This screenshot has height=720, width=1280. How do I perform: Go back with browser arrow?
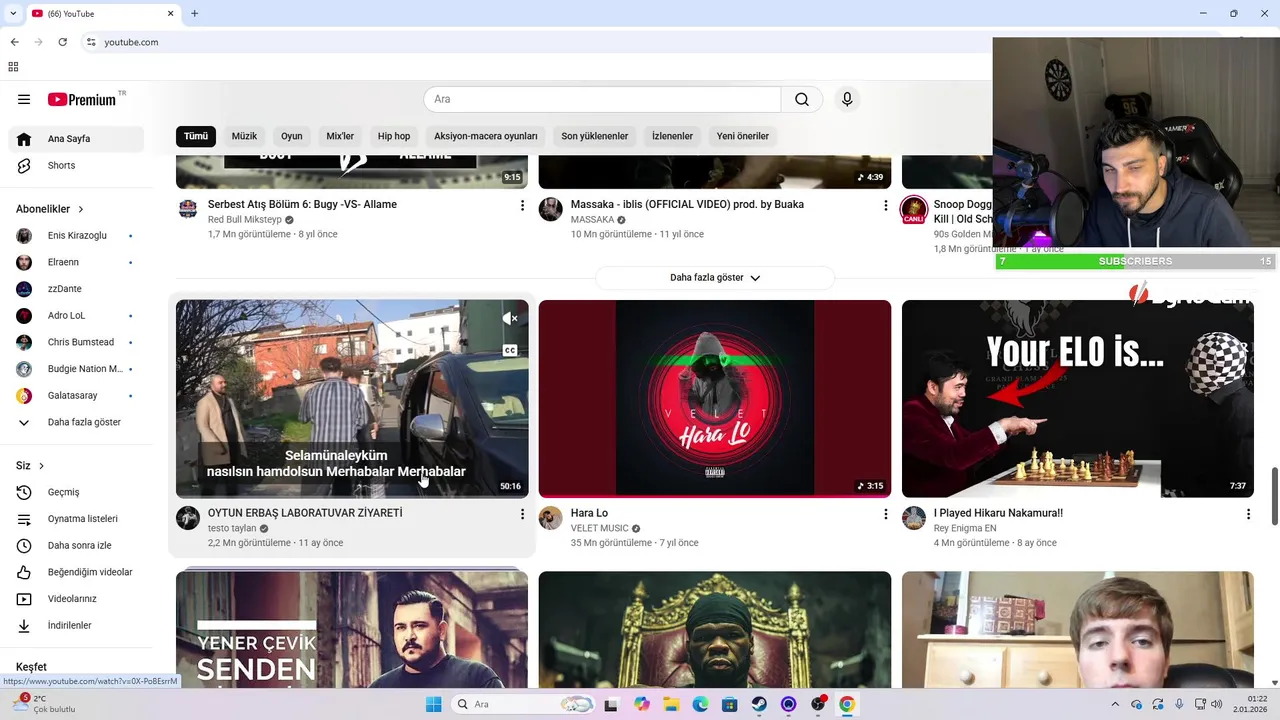pyautogui.click(x=14, y=42)
